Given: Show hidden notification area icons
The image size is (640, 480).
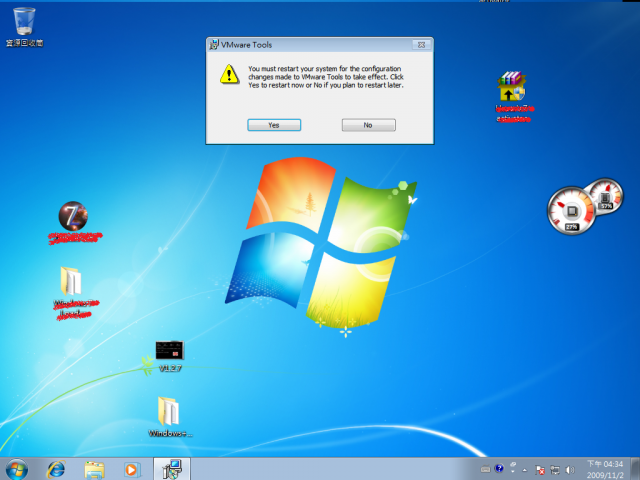Looking at the screenshot, I should tap(524, 470).
